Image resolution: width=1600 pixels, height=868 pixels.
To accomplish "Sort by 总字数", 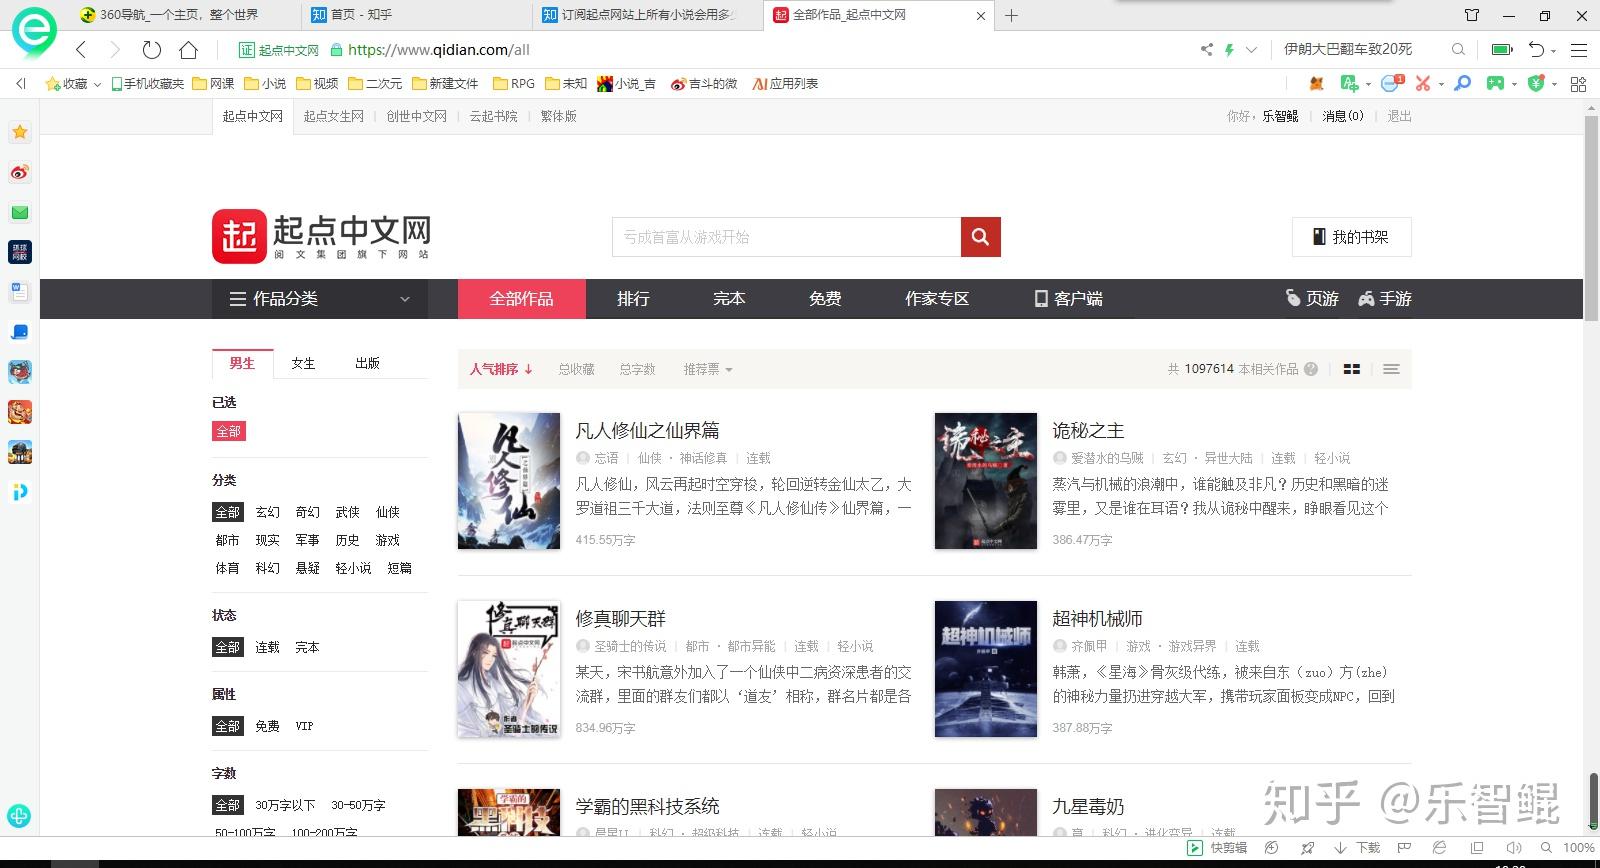I will coord(637,369).
